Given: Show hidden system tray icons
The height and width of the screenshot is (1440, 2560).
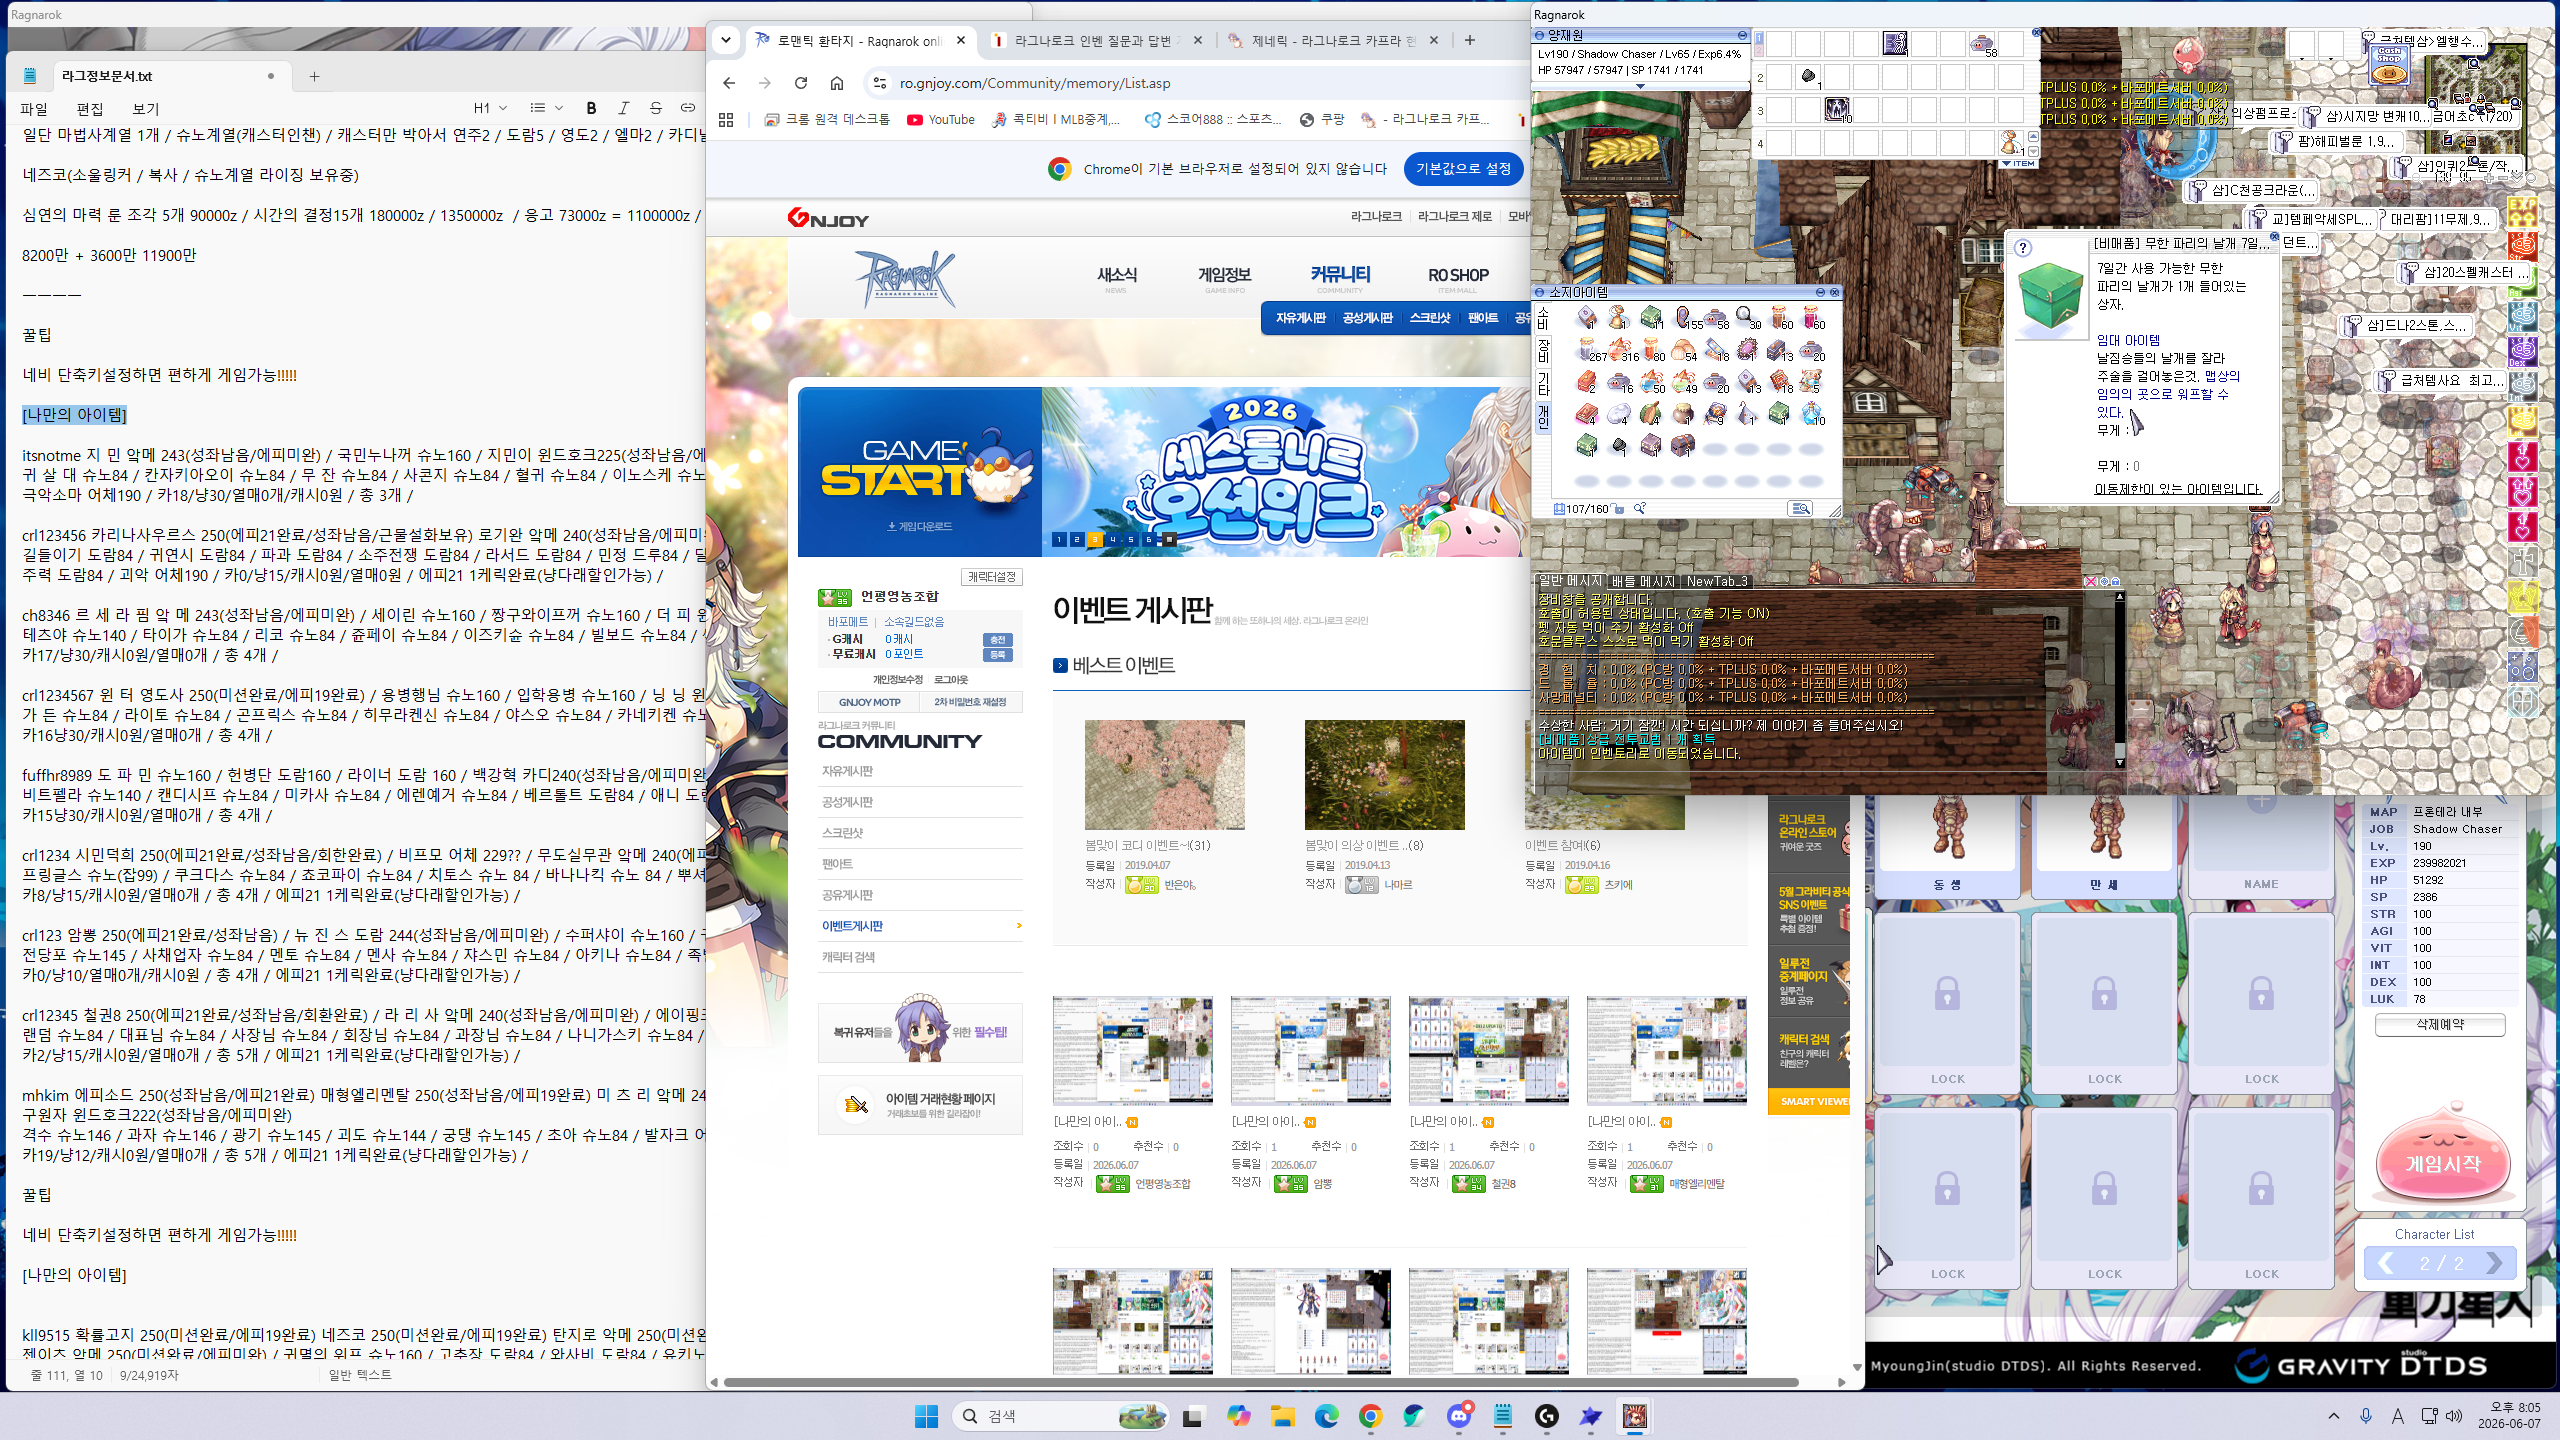Looking at the screenshot, I should click(x=2334, y=1416).
